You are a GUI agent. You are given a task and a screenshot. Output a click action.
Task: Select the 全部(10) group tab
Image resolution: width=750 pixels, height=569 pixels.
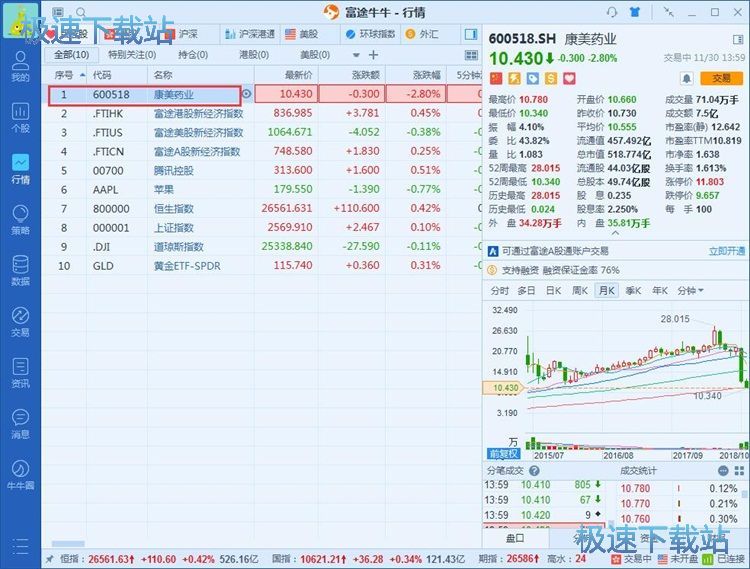click(72, 55)
